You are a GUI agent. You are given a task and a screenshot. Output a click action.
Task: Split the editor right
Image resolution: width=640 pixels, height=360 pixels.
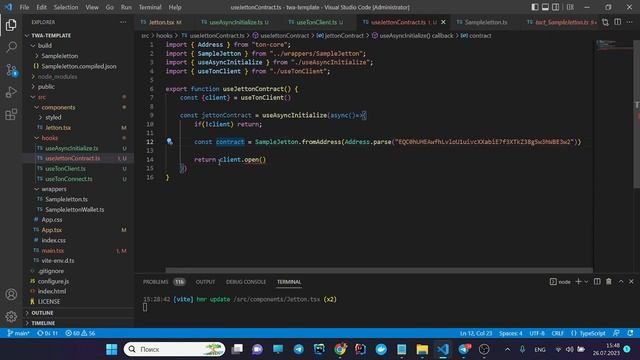(x=618, y=22)
